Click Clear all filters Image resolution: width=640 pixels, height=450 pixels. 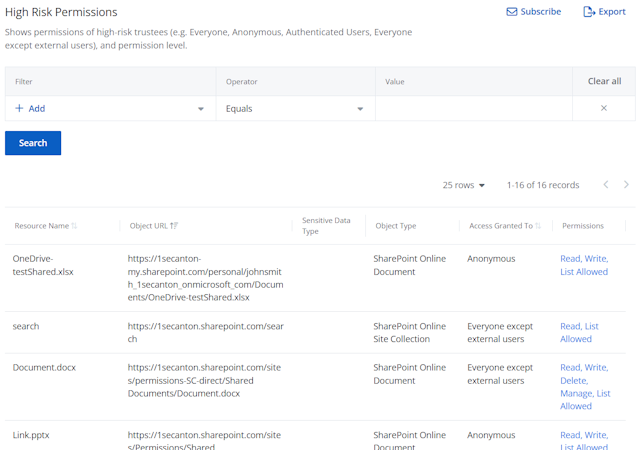coord(604,81)
